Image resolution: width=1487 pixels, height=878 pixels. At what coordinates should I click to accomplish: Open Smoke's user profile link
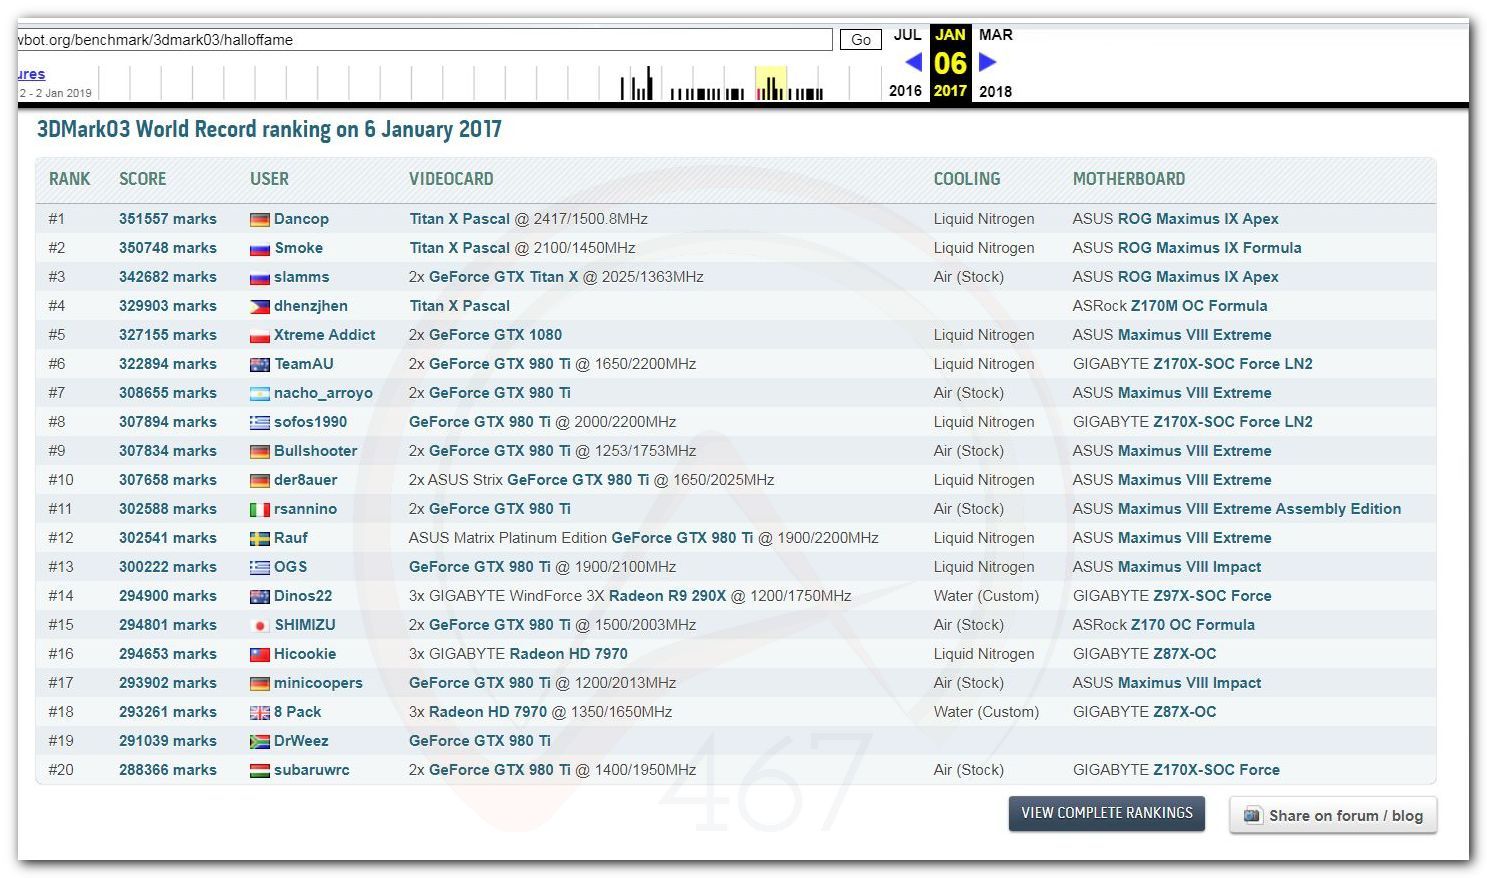click(x=298, y=248)
